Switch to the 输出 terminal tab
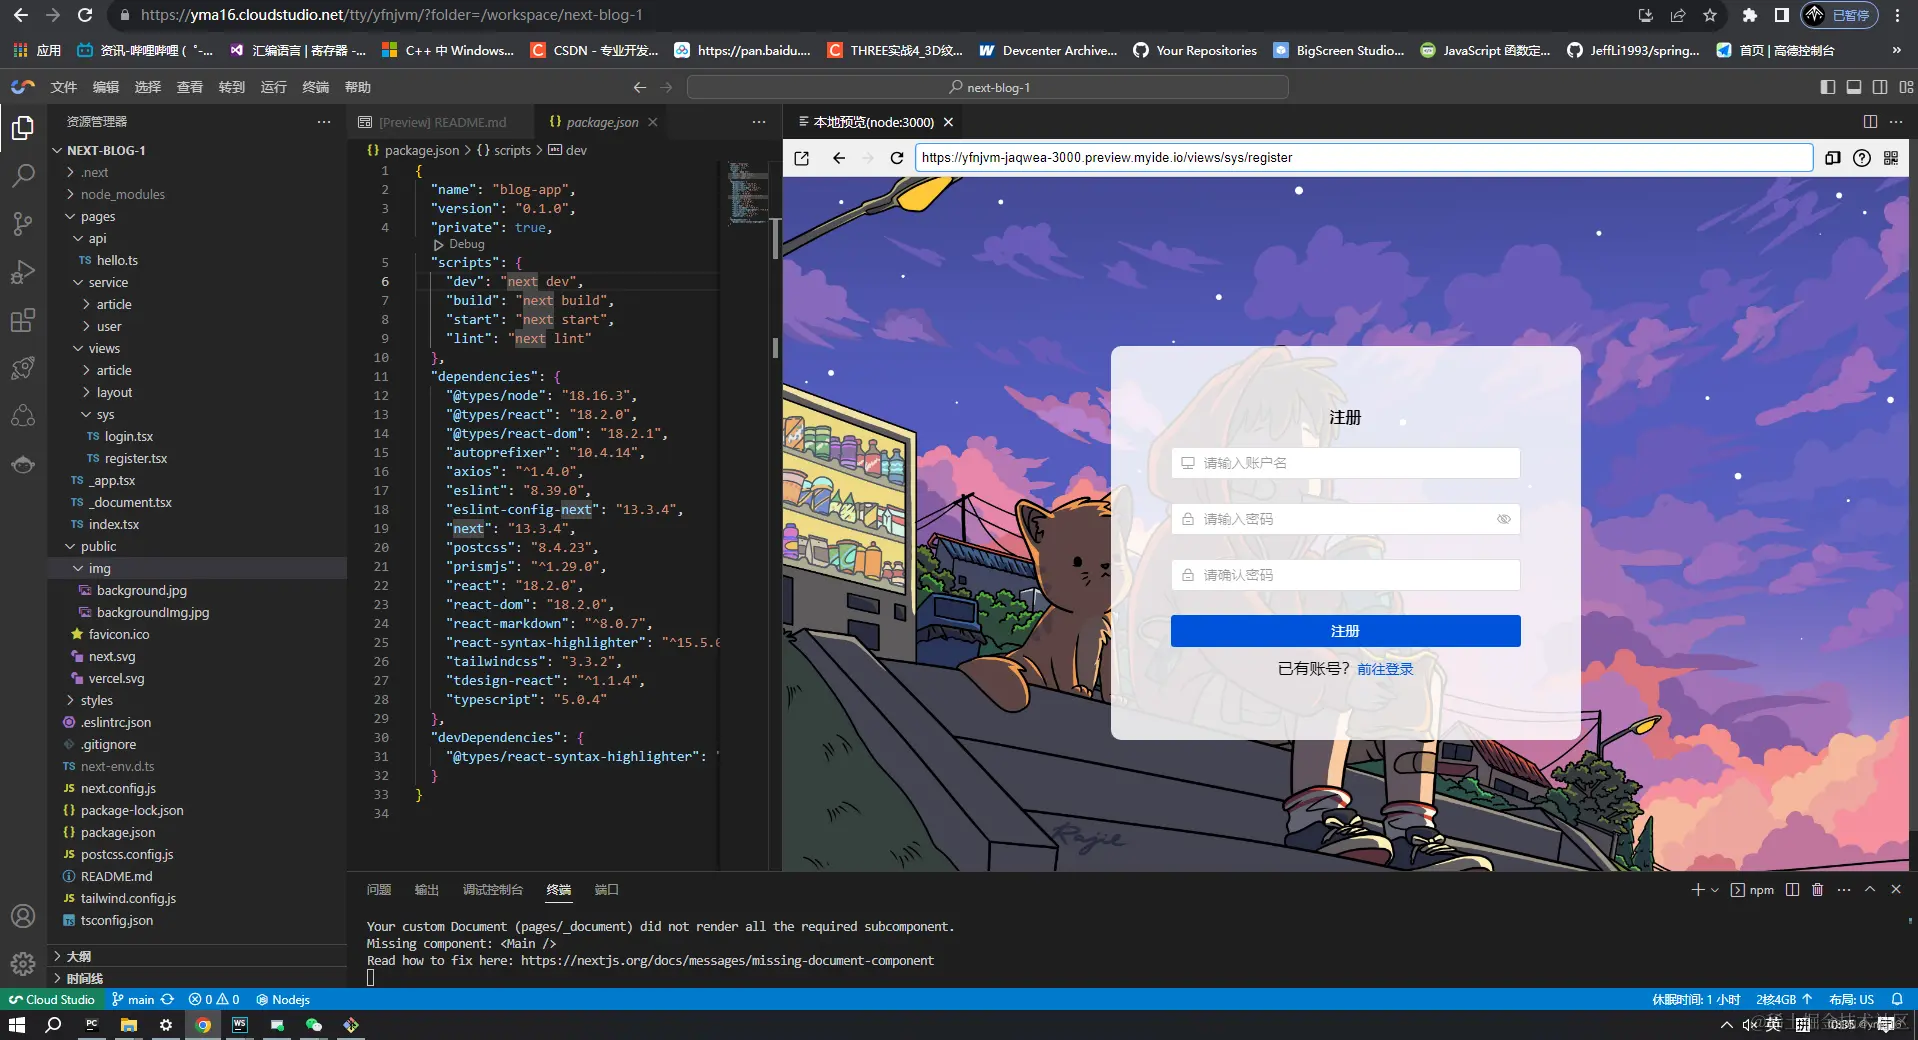The width and height of the screenshot is (1918, 1040). point(426,889)
